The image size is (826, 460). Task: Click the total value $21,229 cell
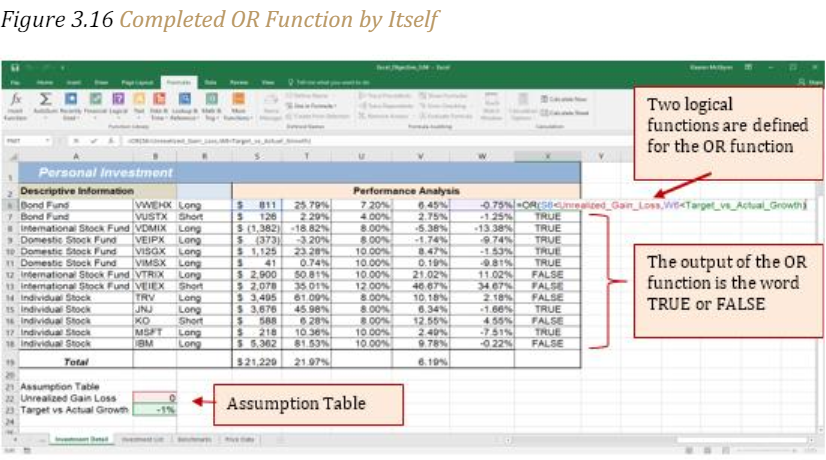[257, 361]
